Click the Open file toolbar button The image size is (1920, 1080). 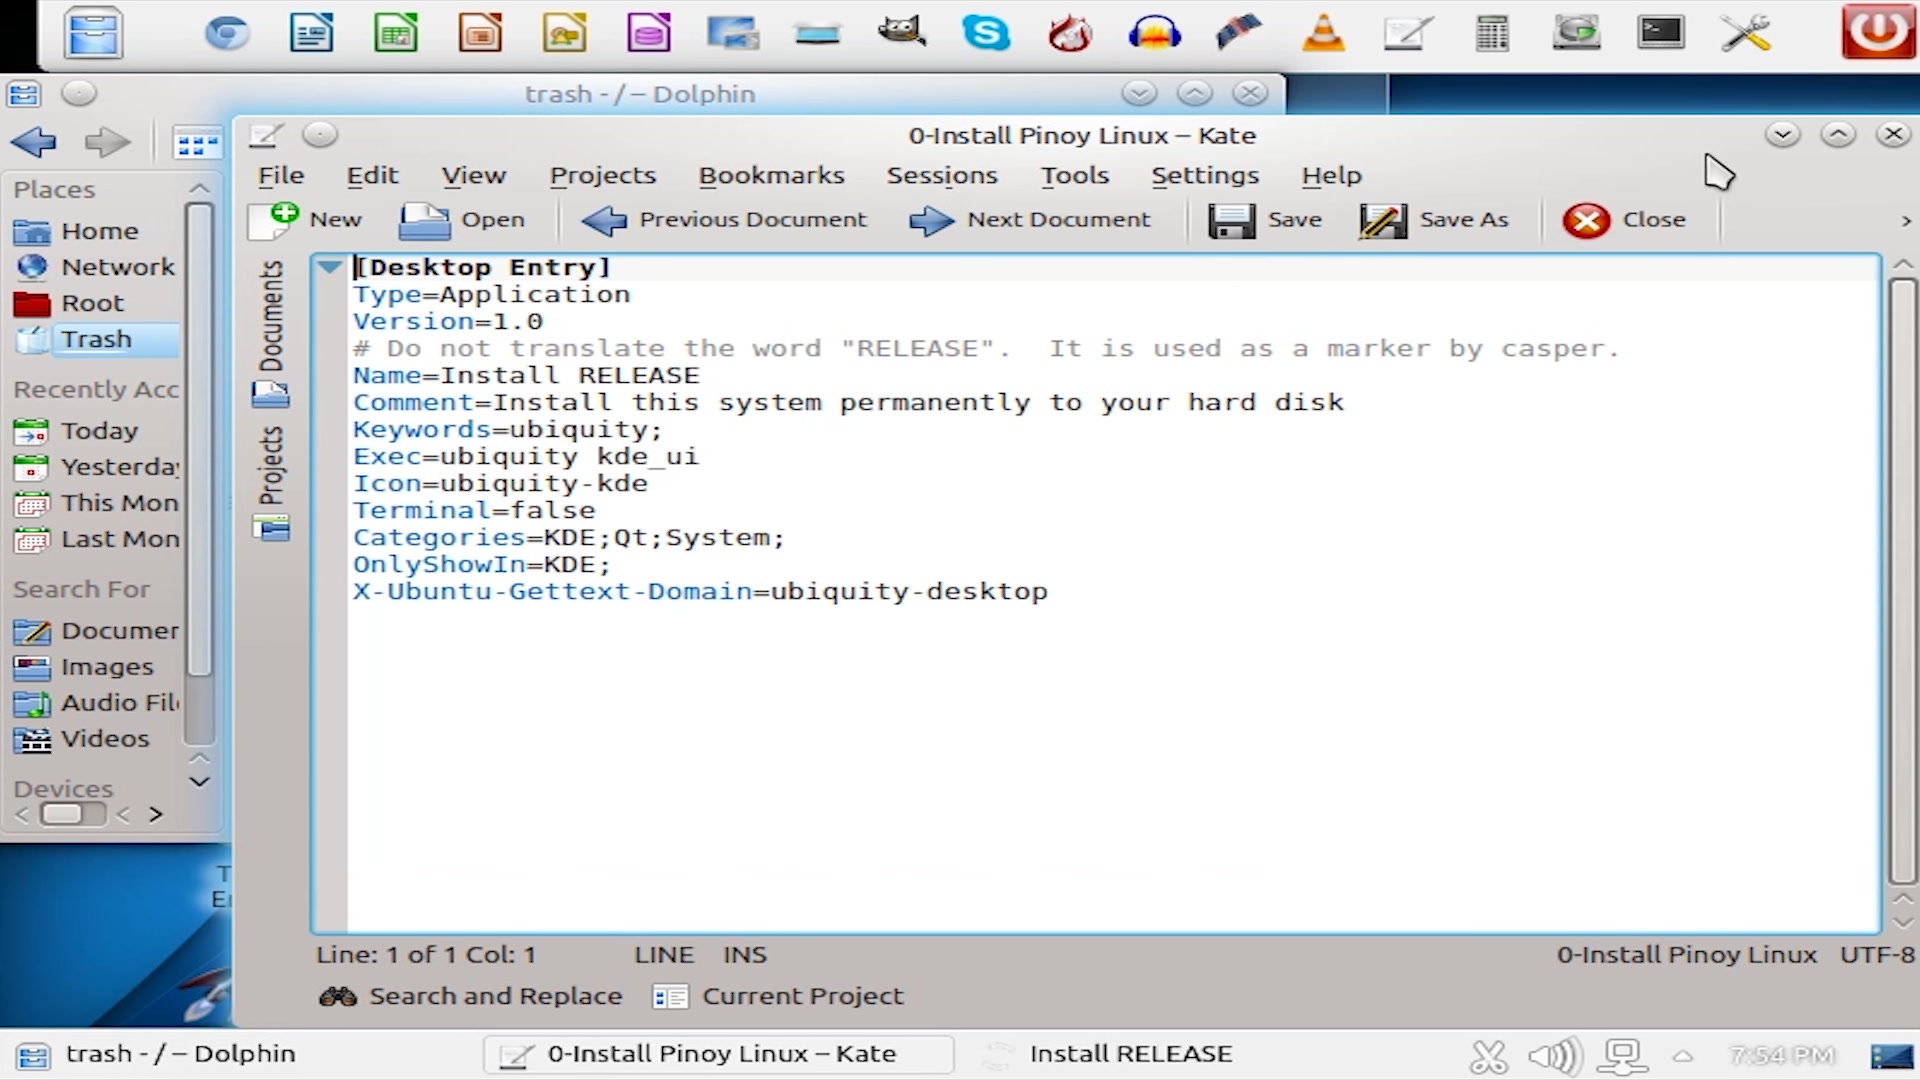coord(462,220)
